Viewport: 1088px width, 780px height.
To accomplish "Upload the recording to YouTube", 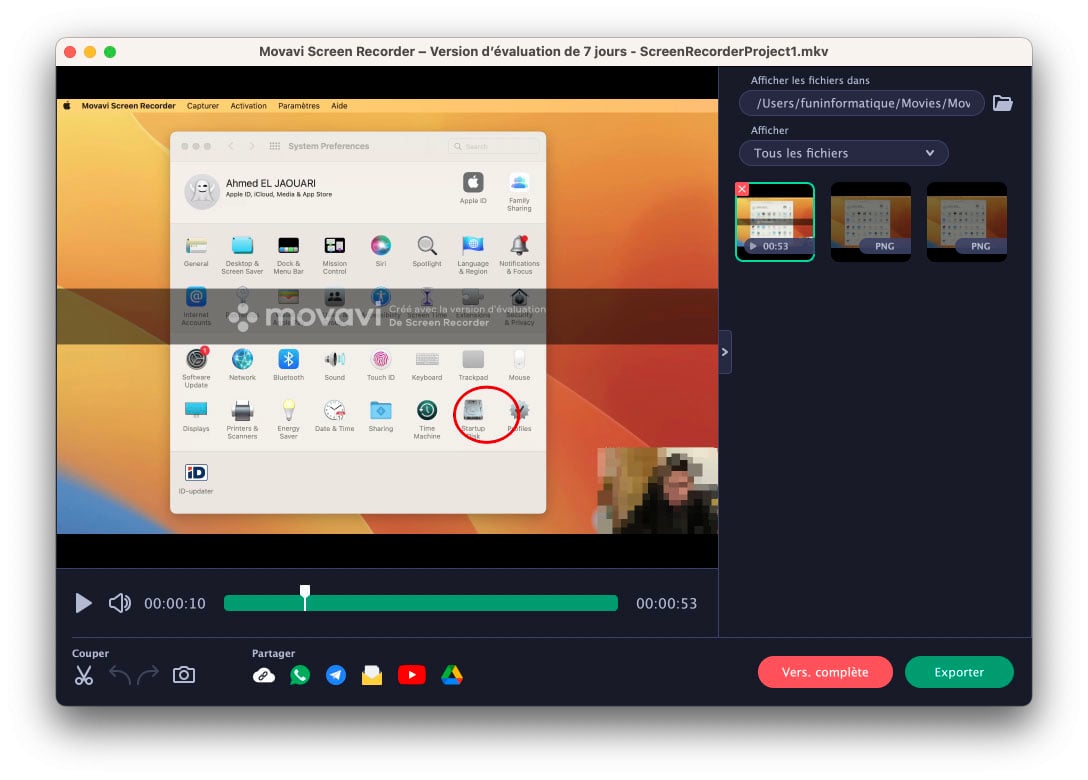I will point(411,675).
